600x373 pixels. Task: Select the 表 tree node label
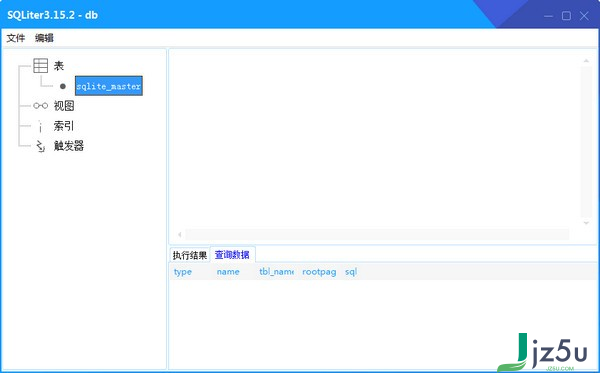pyautogui.click(x=59, y=66)
